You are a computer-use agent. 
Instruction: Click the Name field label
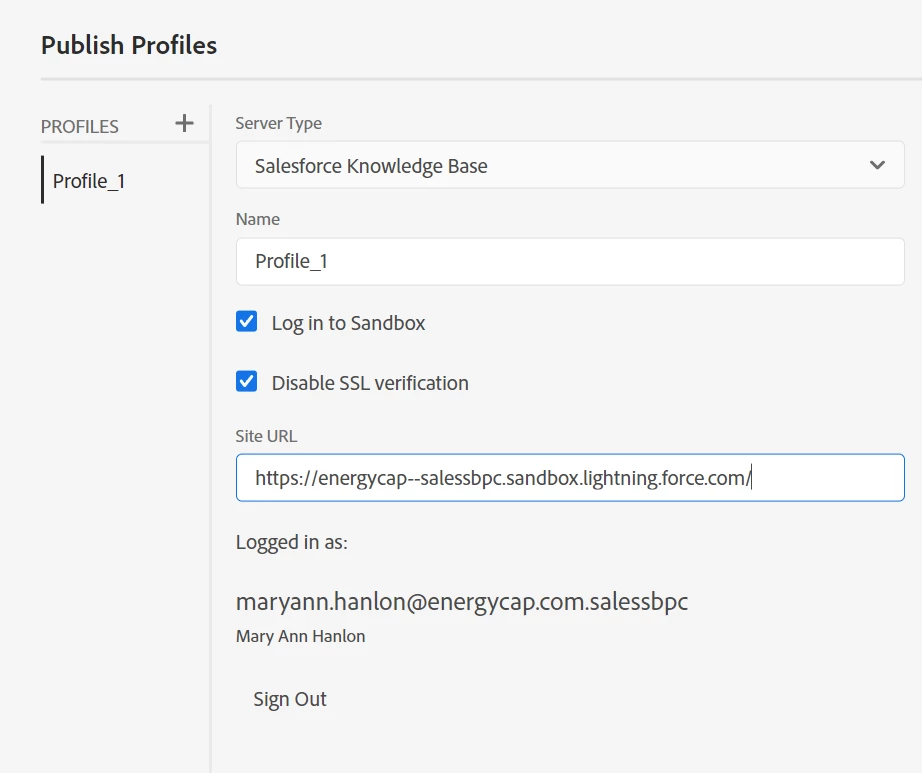pyautogui.click(x=258, y=219)
